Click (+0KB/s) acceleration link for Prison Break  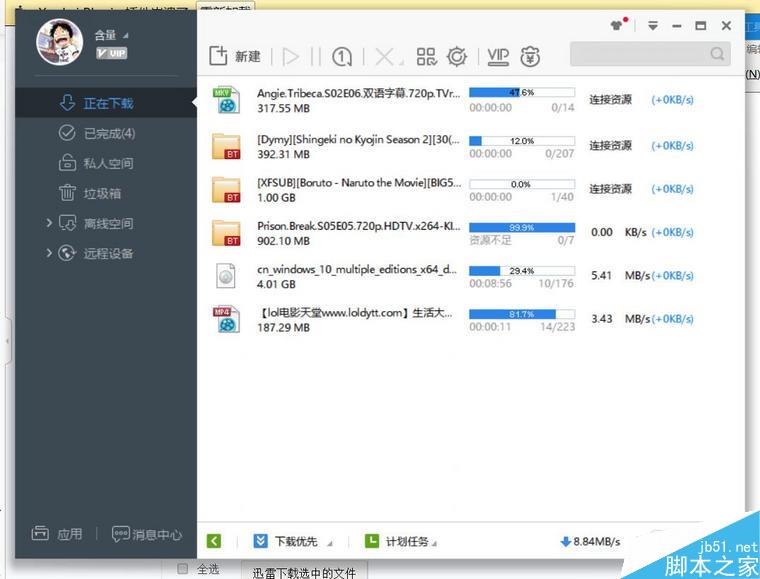672,232
